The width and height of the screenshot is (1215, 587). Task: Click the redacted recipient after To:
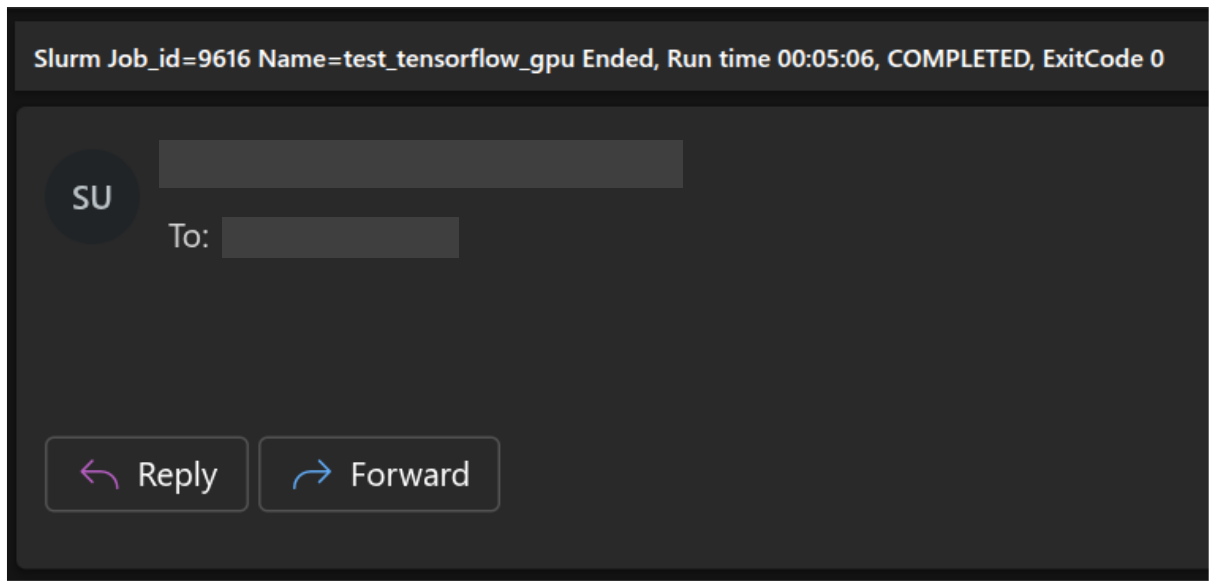(x=340, y=238)
